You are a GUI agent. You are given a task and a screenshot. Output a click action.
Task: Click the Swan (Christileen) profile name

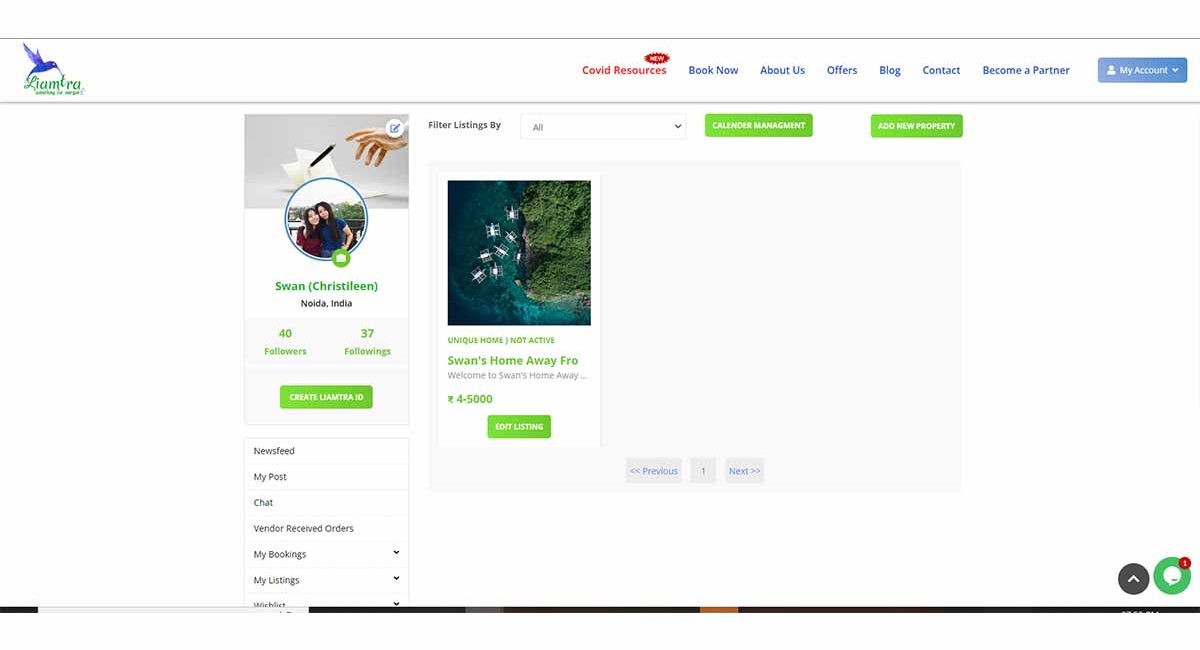(x=326, y=286)
